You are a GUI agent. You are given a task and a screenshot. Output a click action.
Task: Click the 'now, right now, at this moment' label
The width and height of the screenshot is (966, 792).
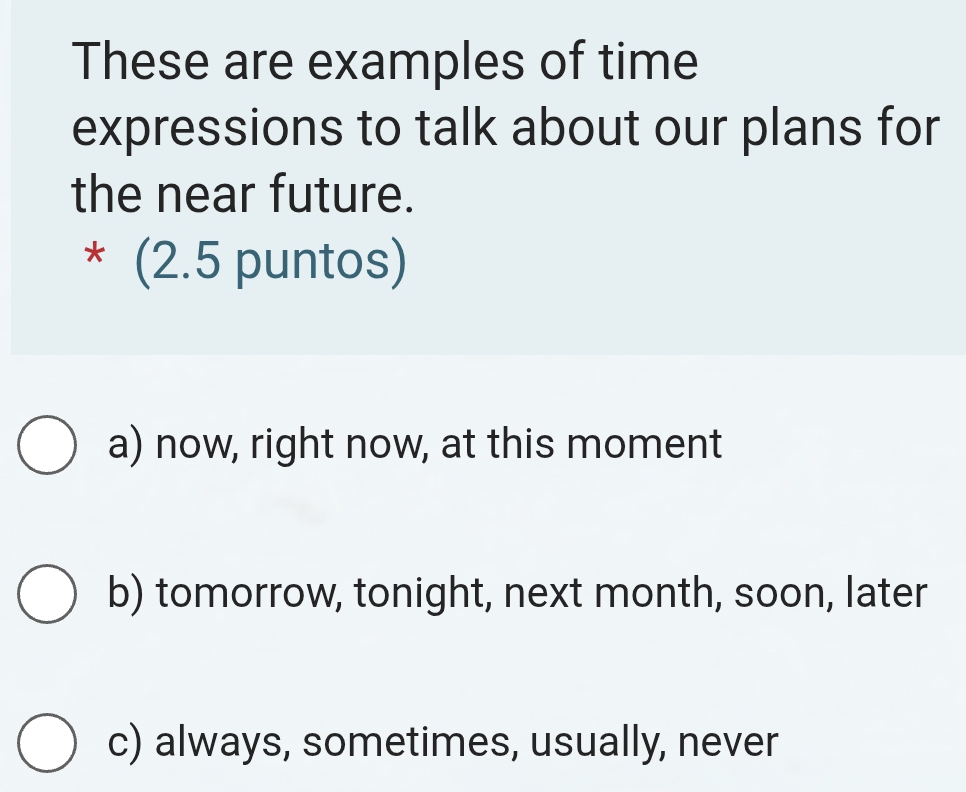coord(415,444)
